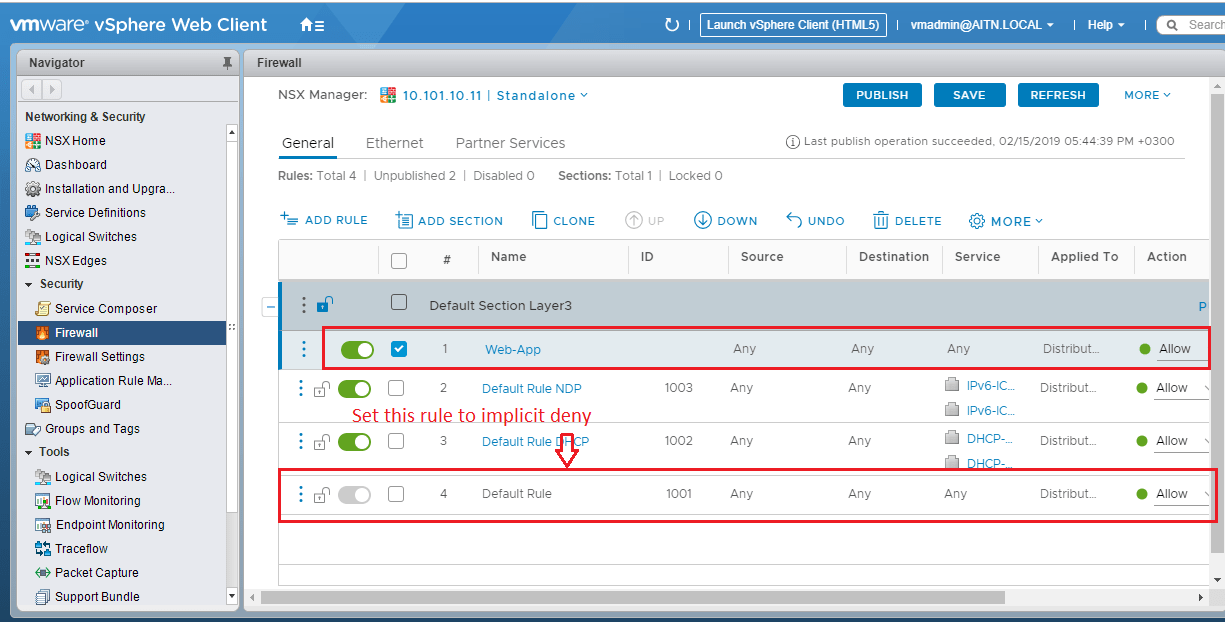Screen dimensions: 1225x622
Task: Click the refresh icon in top bar
Action: (672, 25)
